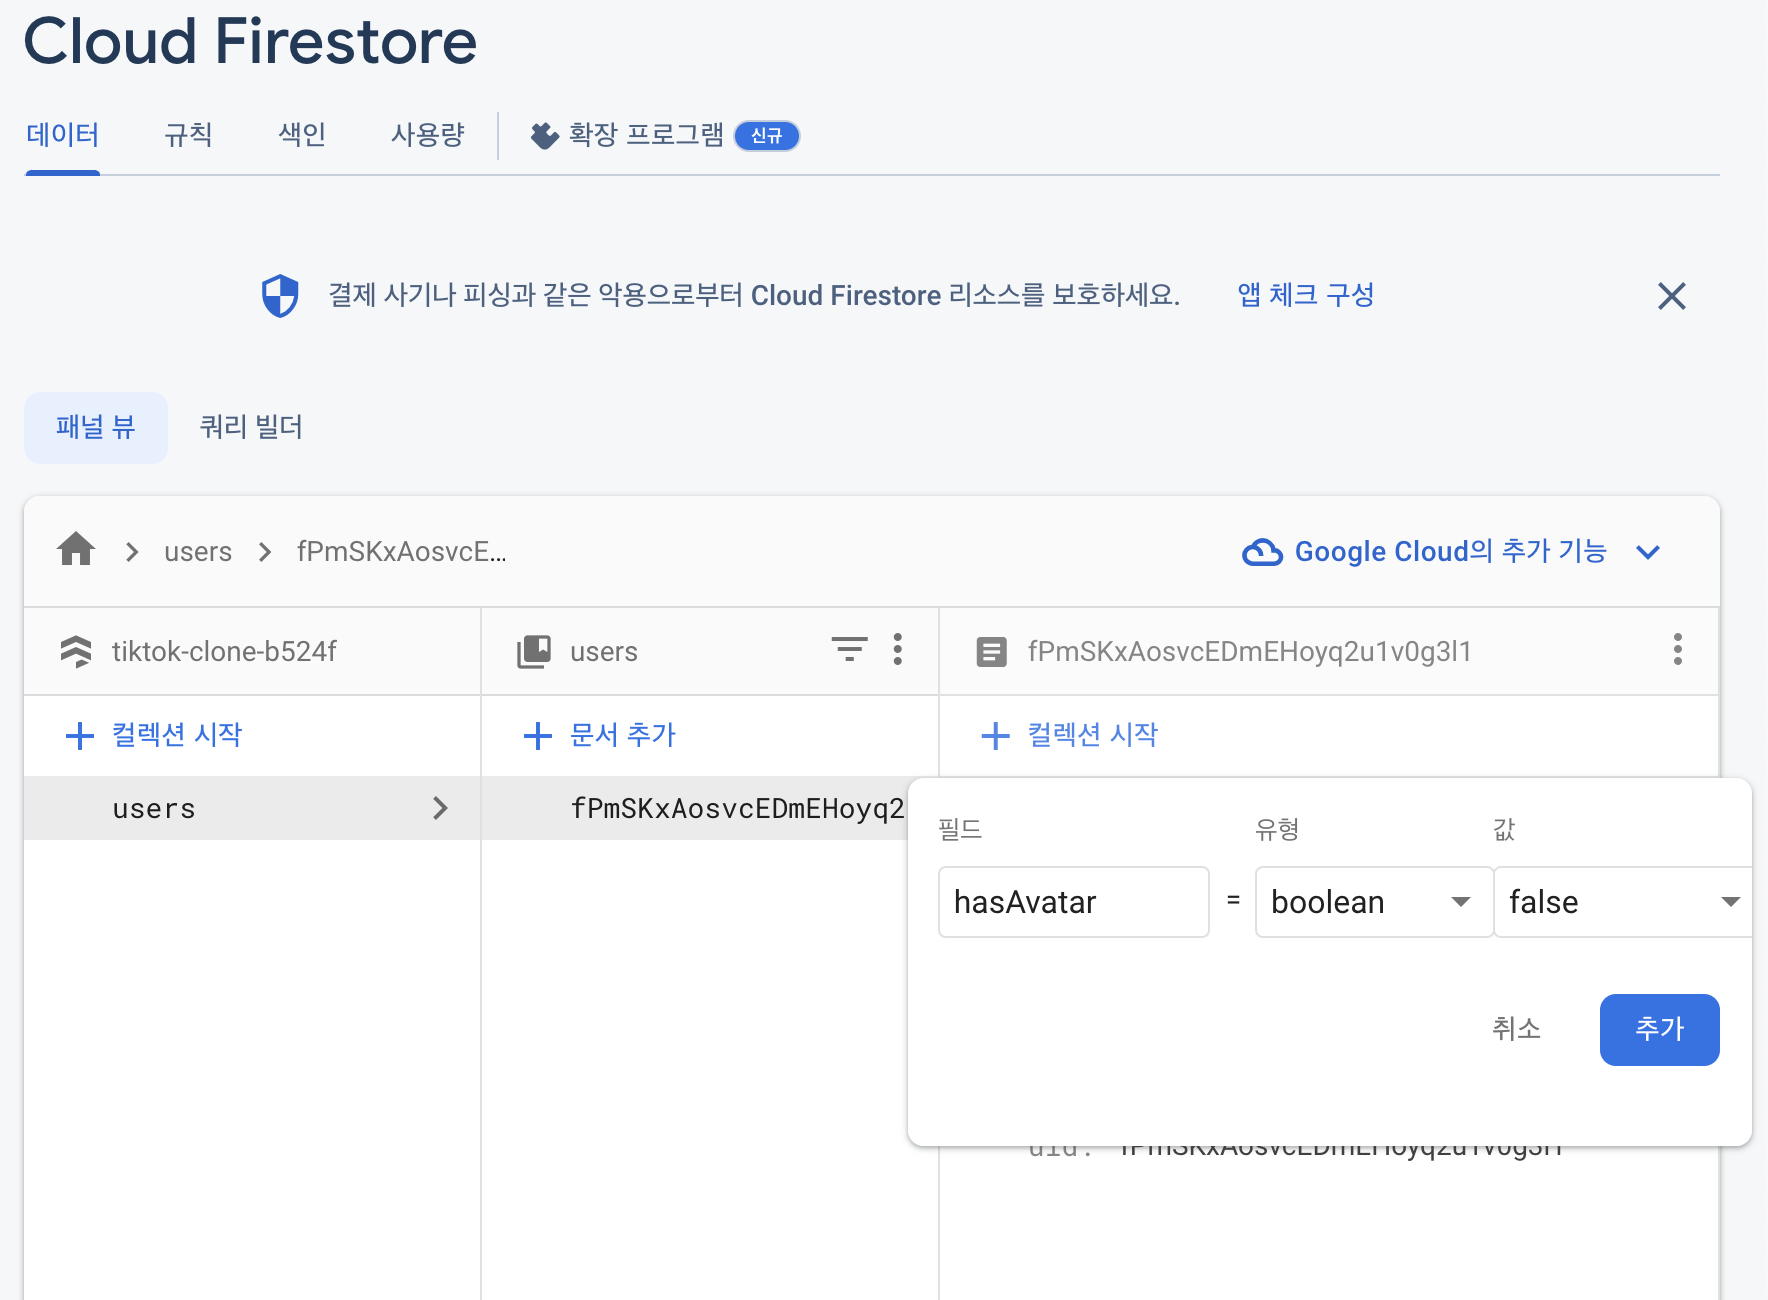Viewport: 1768px width, 1300px height.
Task: Open the users collection more options menu
Action: click(898, 650)
